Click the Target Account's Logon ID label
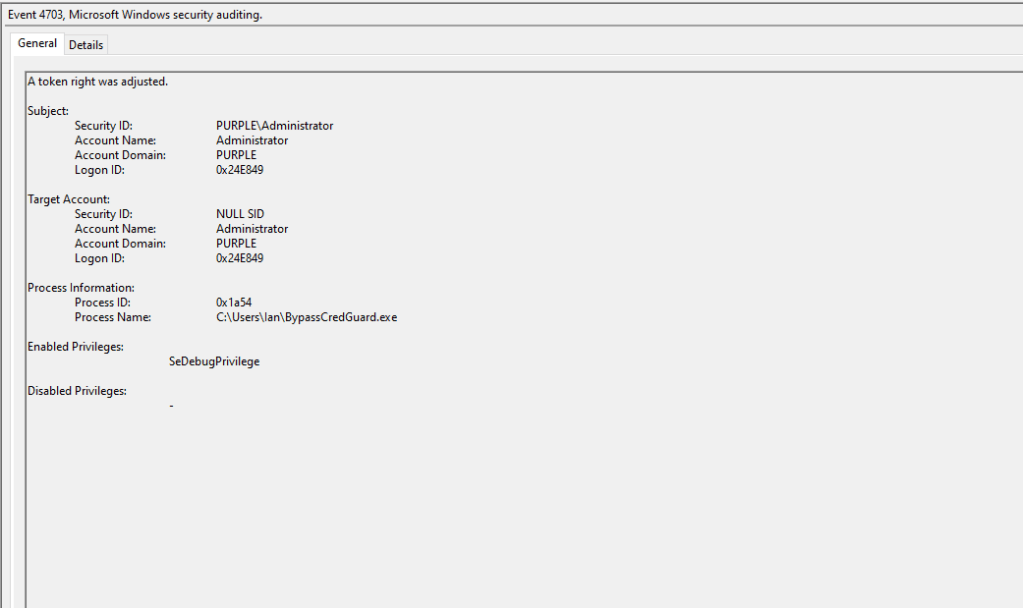 point(102,258)
